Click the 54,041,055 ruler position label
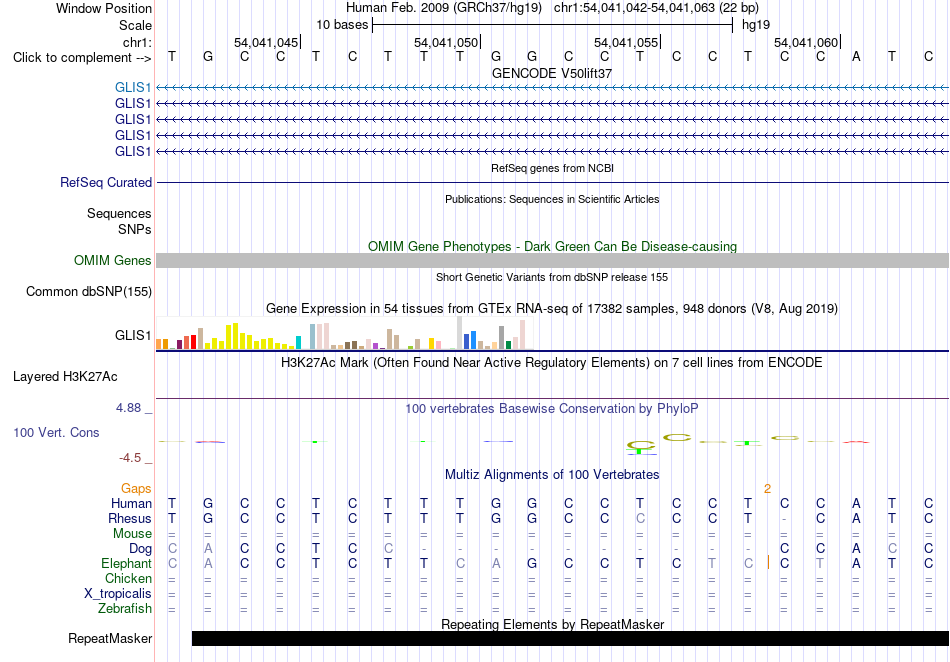 pyautogui.click(x=626, y=42)
